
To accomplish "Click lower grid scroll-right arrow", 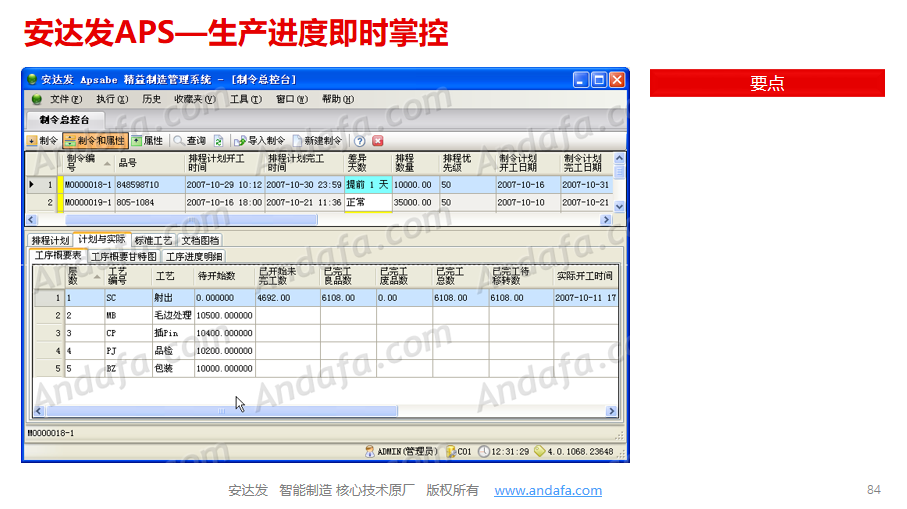I will (611, 411).
